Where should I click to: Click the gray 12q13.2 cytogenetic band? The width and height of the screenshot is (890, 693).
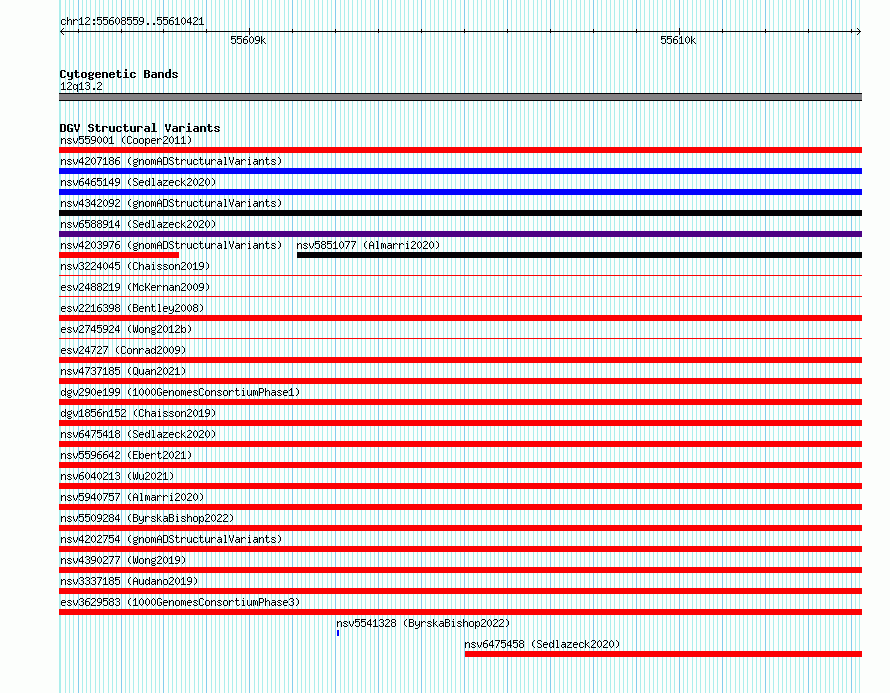tap(460, 97)
